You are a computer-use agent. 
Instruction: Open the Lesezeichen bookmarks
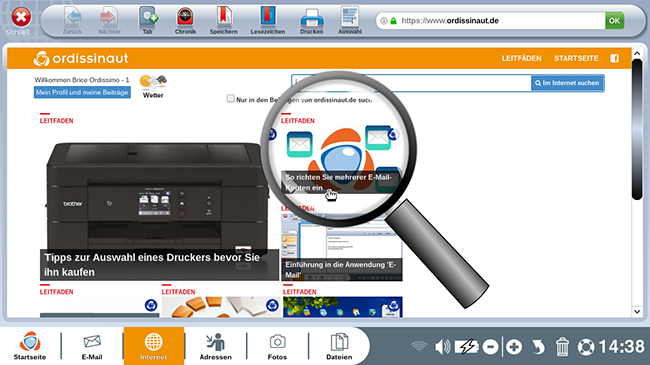[x=268, y=20]
